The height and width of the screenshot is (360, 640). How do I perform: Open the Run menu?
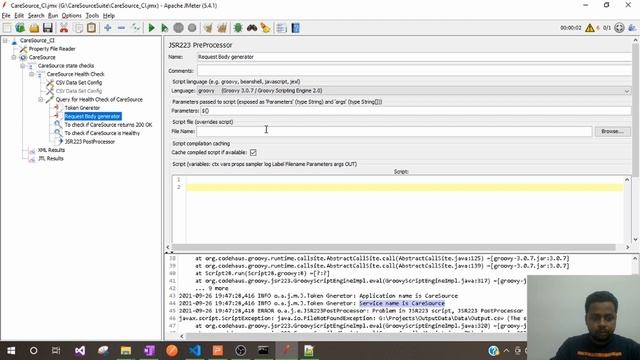53,16
